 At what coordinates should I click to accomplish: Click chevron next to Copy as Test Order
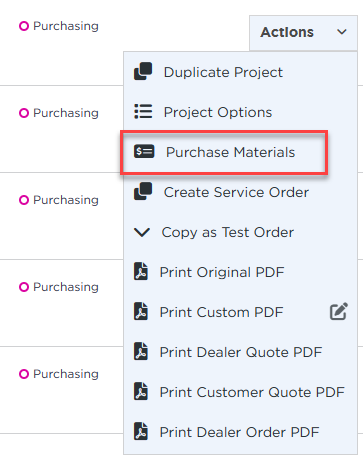pos(142,232)
